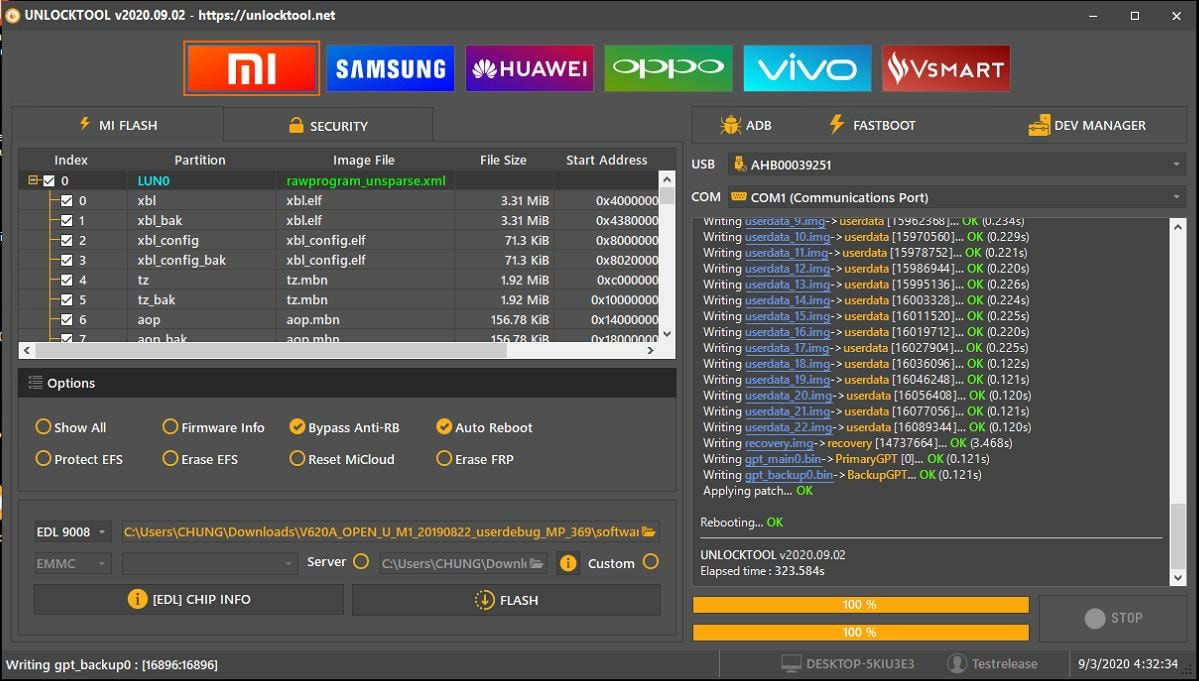The width and height of the screenshot is (1199, 681).
Task: Click the folder icon for firmware path
Action: click(648, 532)
